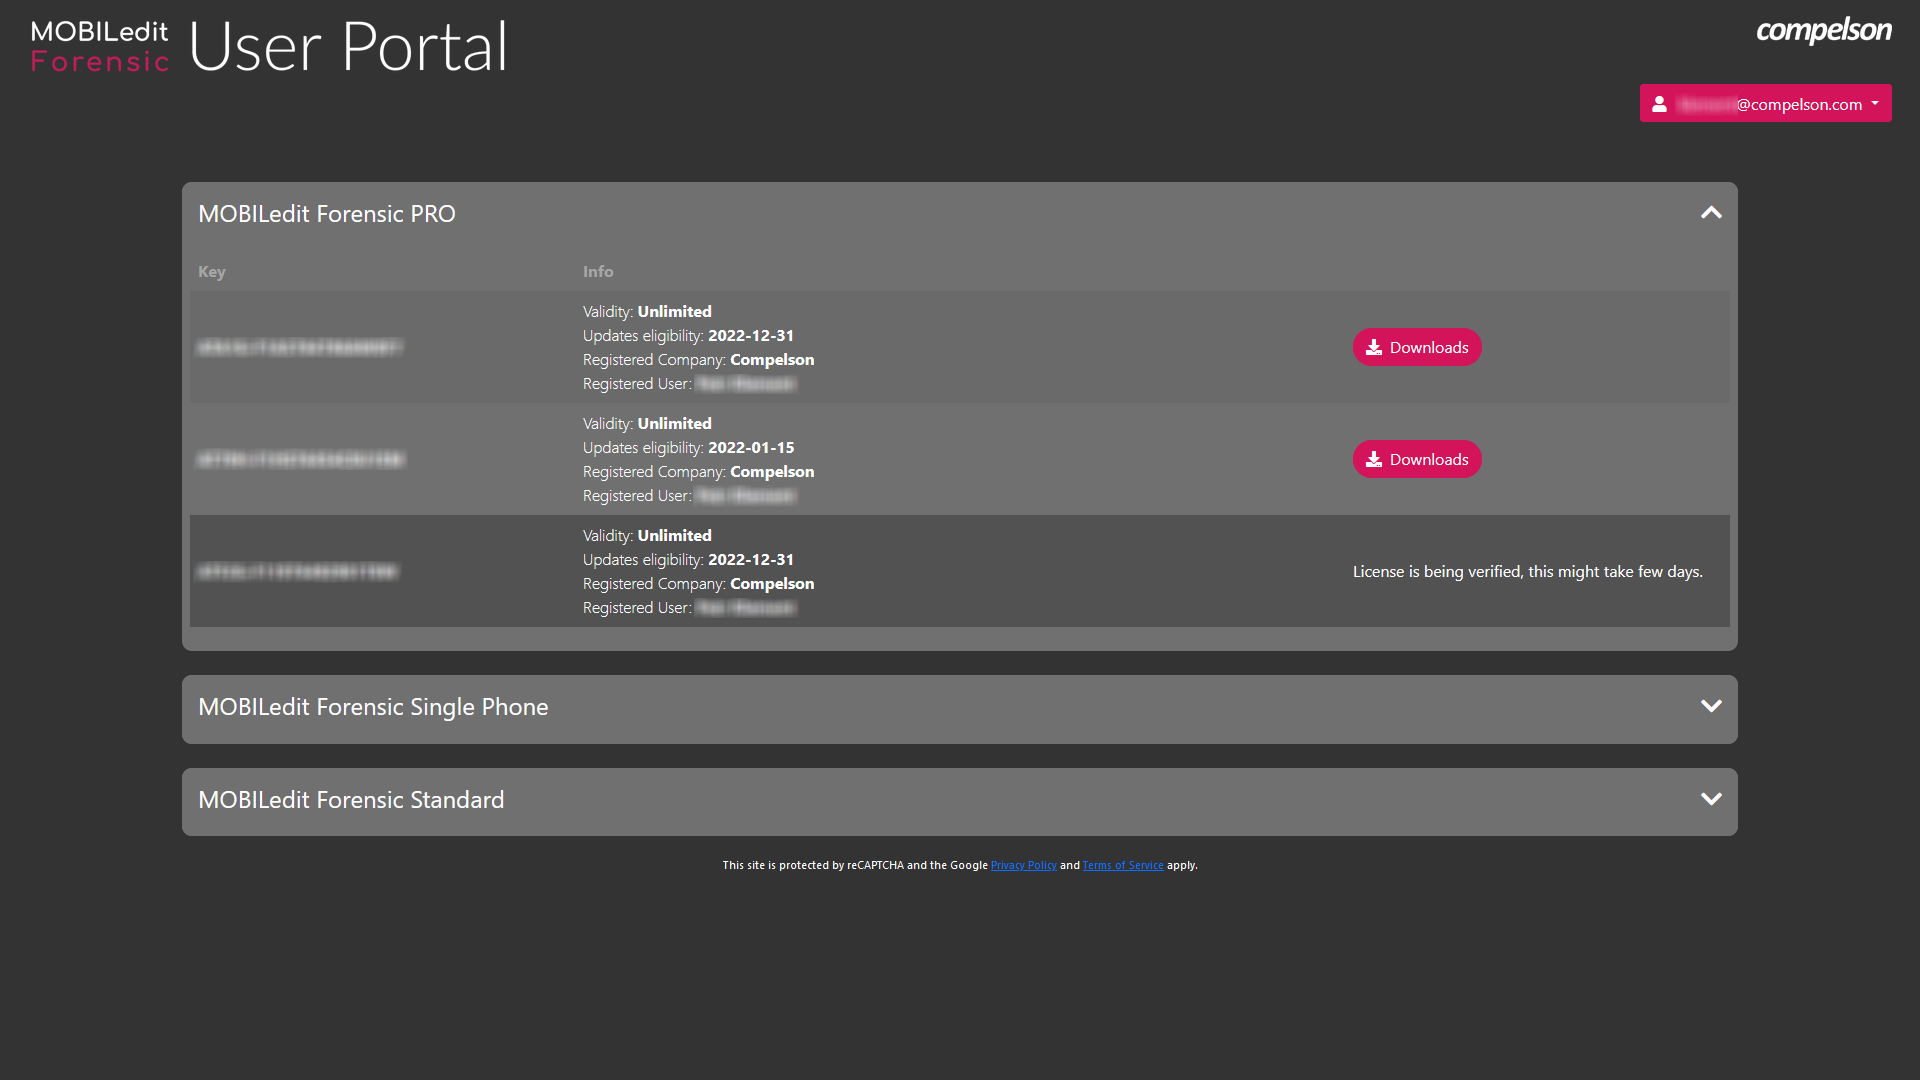Screen dimensions: 1920x1080
Task: Select the first license key in the Key column
Action: [x=300, y=348]
